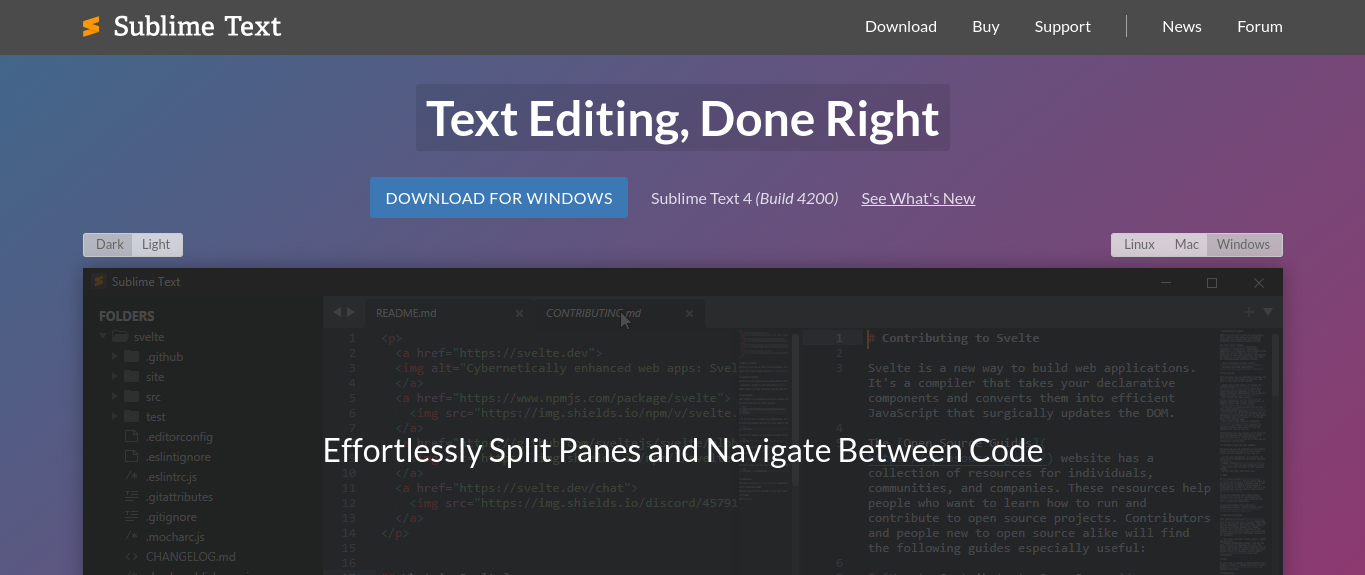The image size is (1365, 575).
Task: Click the .eslintrc.js comment-style file icon
Action: tap(131, 477)
